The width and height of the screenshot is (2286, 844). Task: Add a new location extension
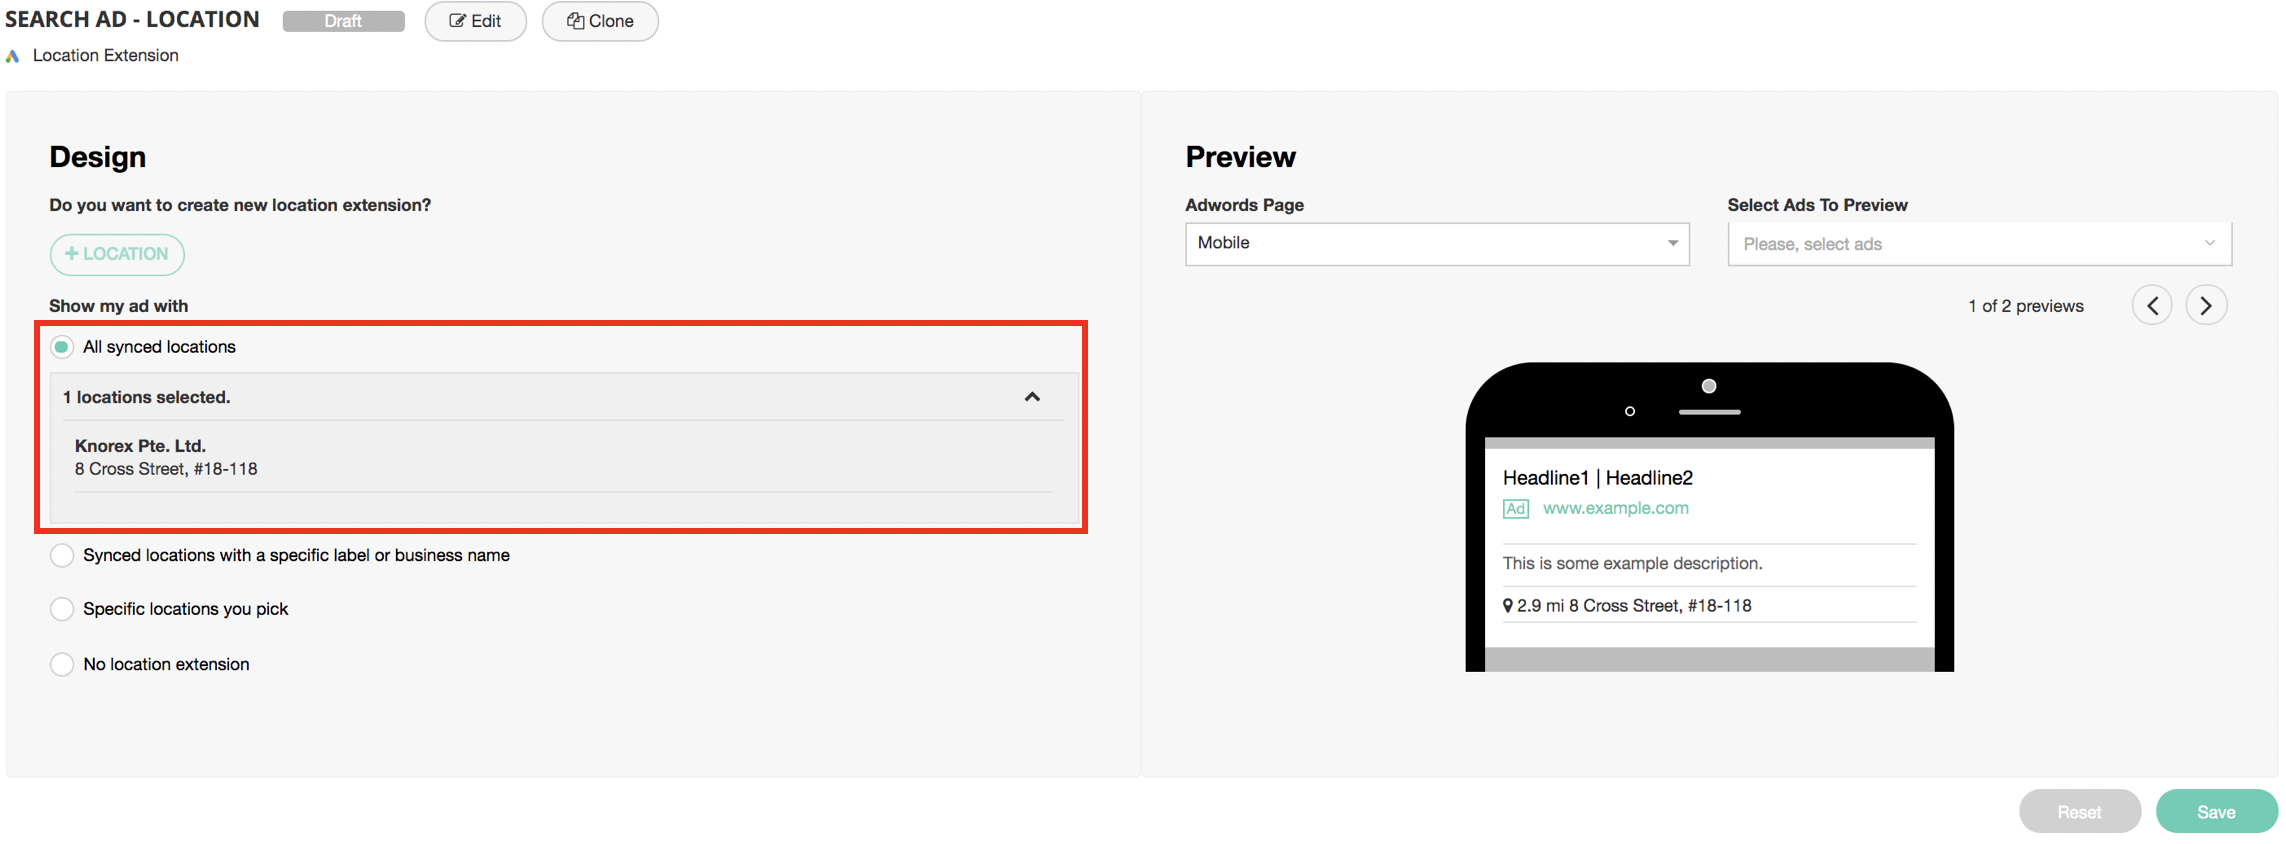tap(117, 254)
